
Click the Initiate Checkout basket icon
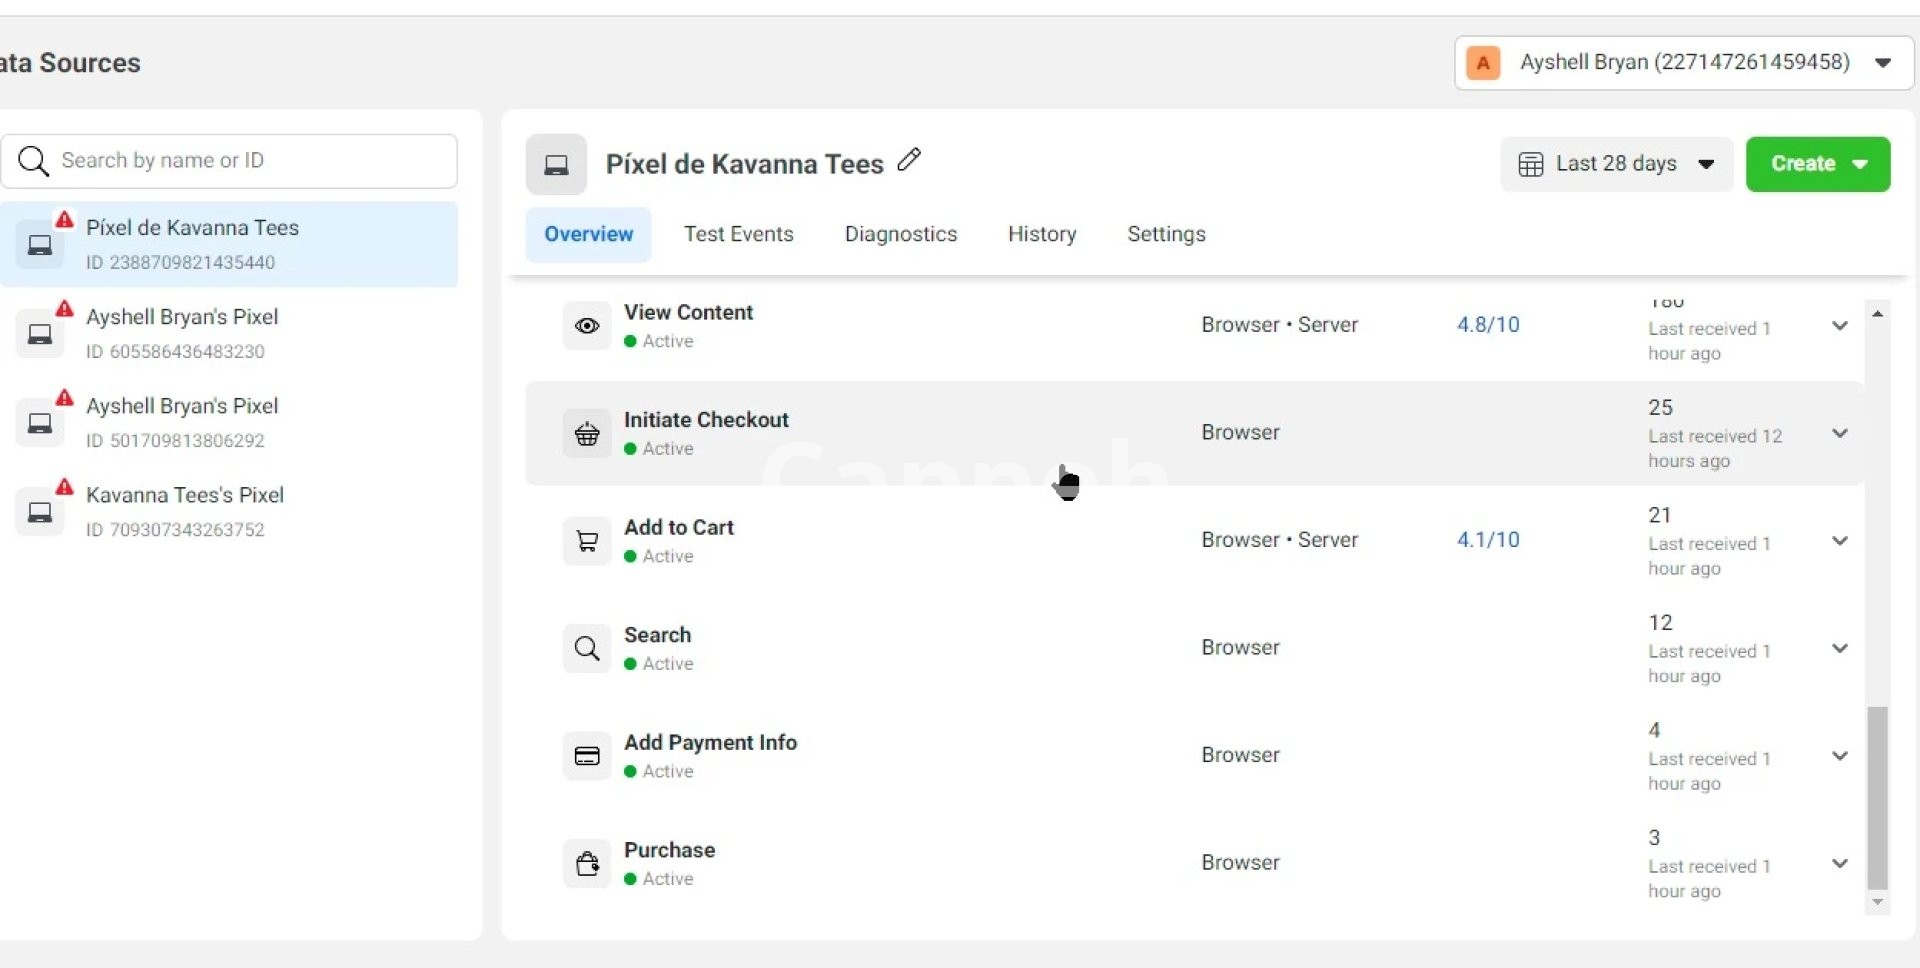(x=587, y=434)
